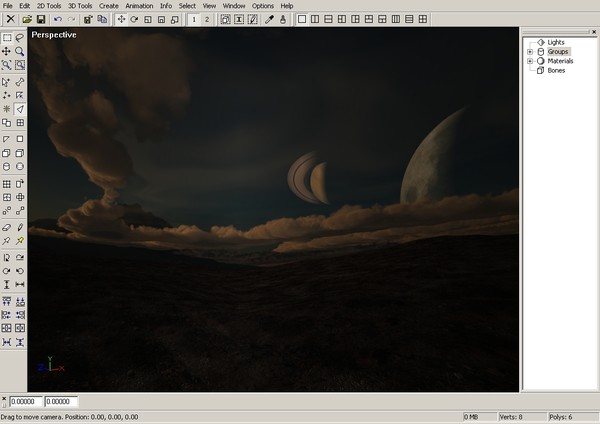
Task: Click the first 0.00000 coordinate field
Action: [26, 401]
